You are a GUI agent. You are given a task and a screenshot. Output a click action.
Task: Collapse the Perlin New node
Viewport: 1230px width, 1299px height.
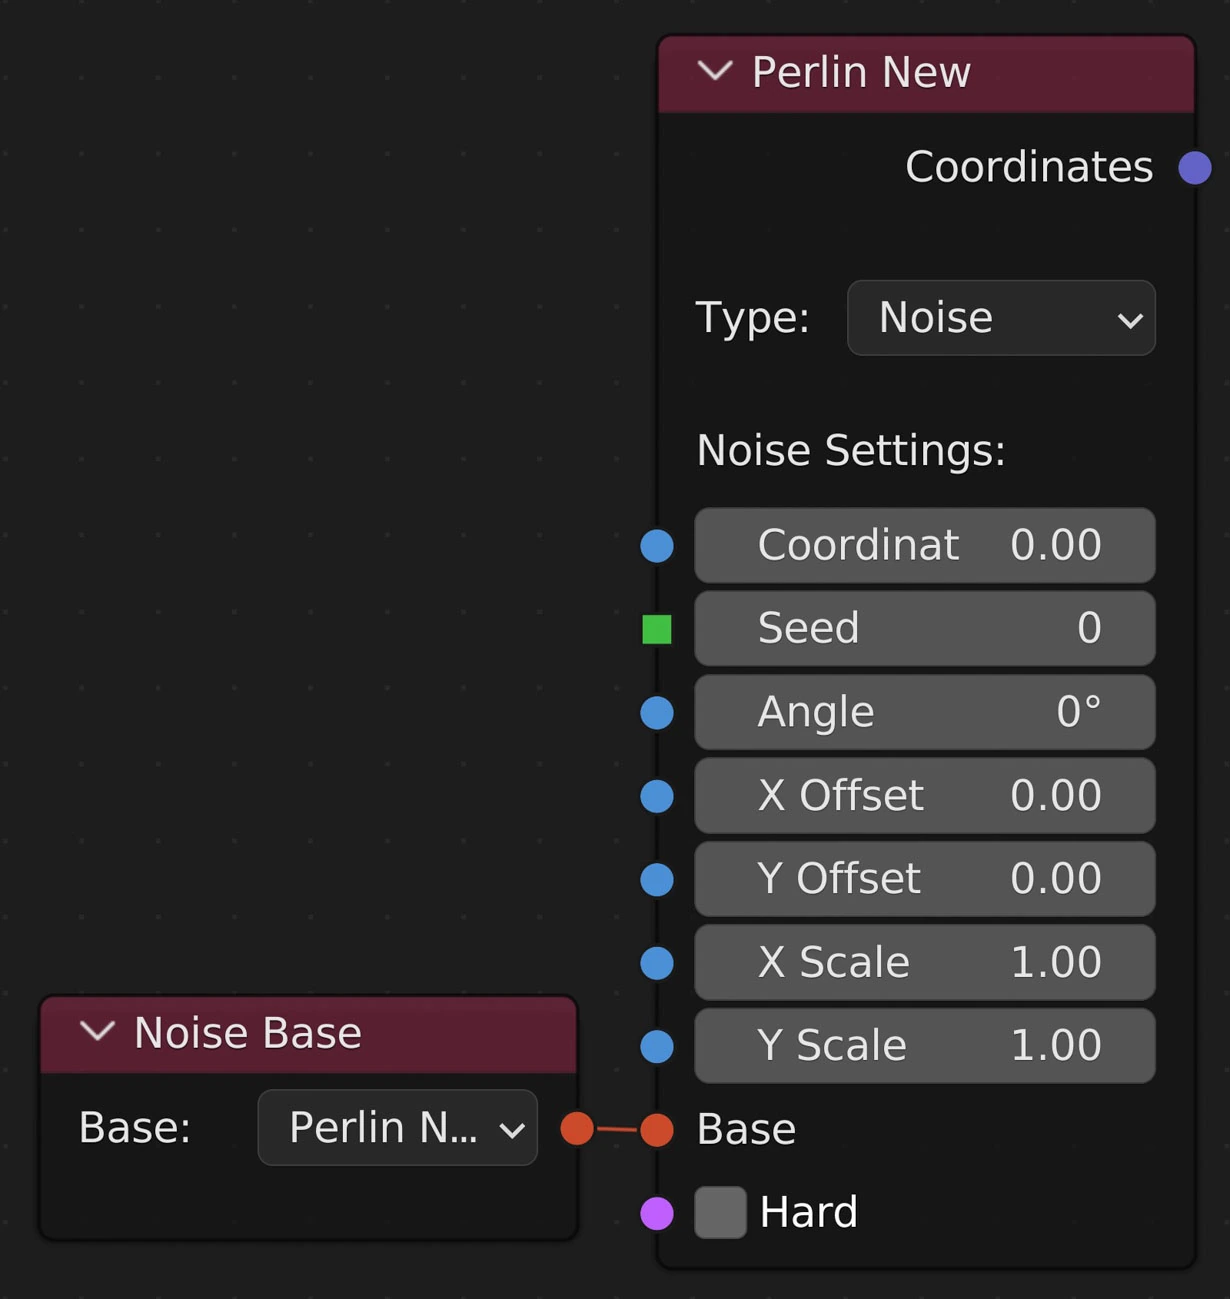(x=715, y=72)
